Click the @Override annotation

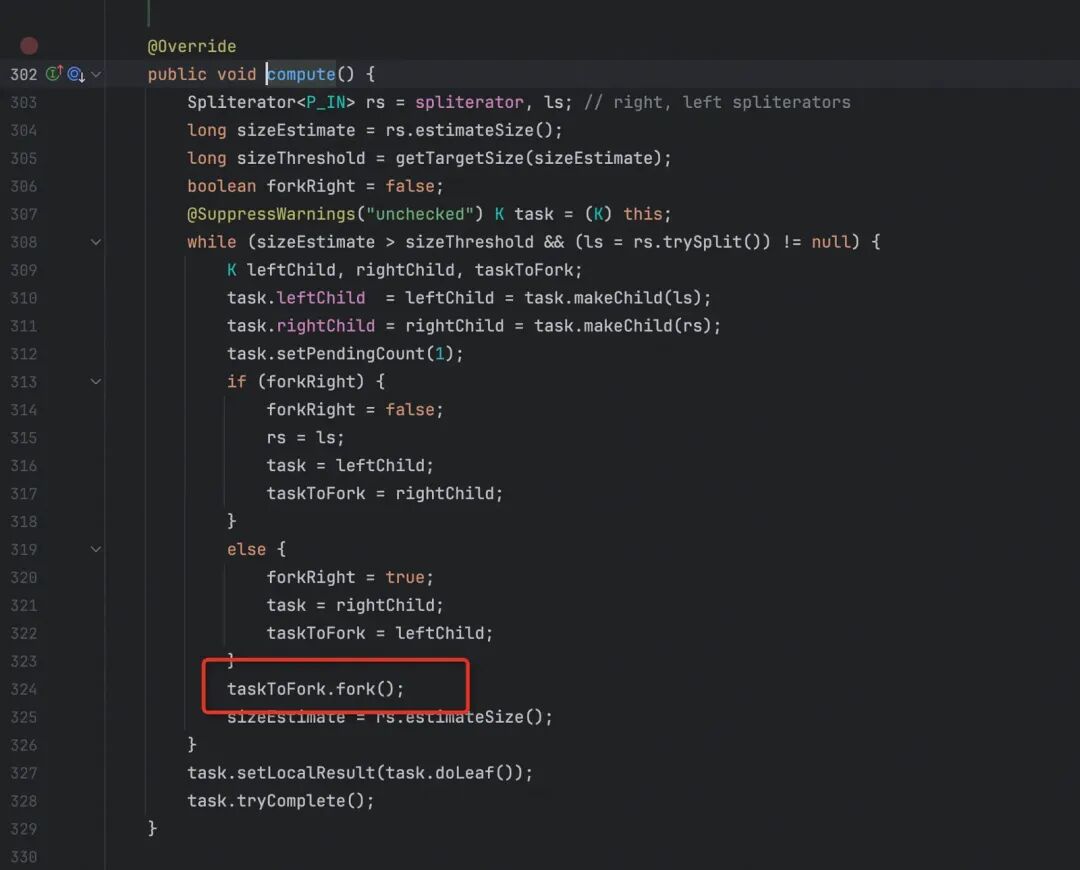pos(191,46)
